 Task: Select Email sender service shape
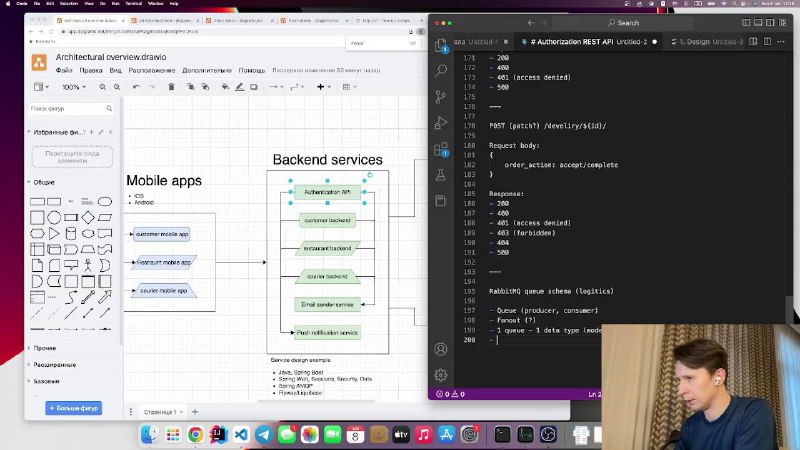coord(328,305)
